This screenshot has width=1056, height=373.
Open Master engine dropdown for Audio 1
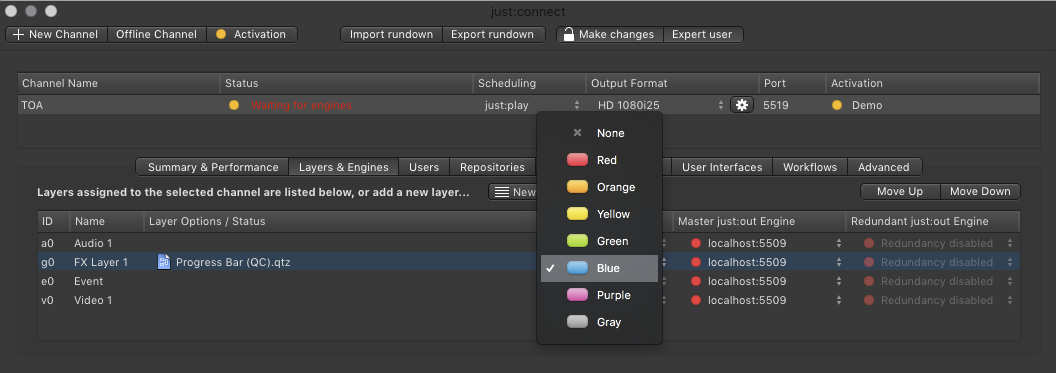coord(839,243)
